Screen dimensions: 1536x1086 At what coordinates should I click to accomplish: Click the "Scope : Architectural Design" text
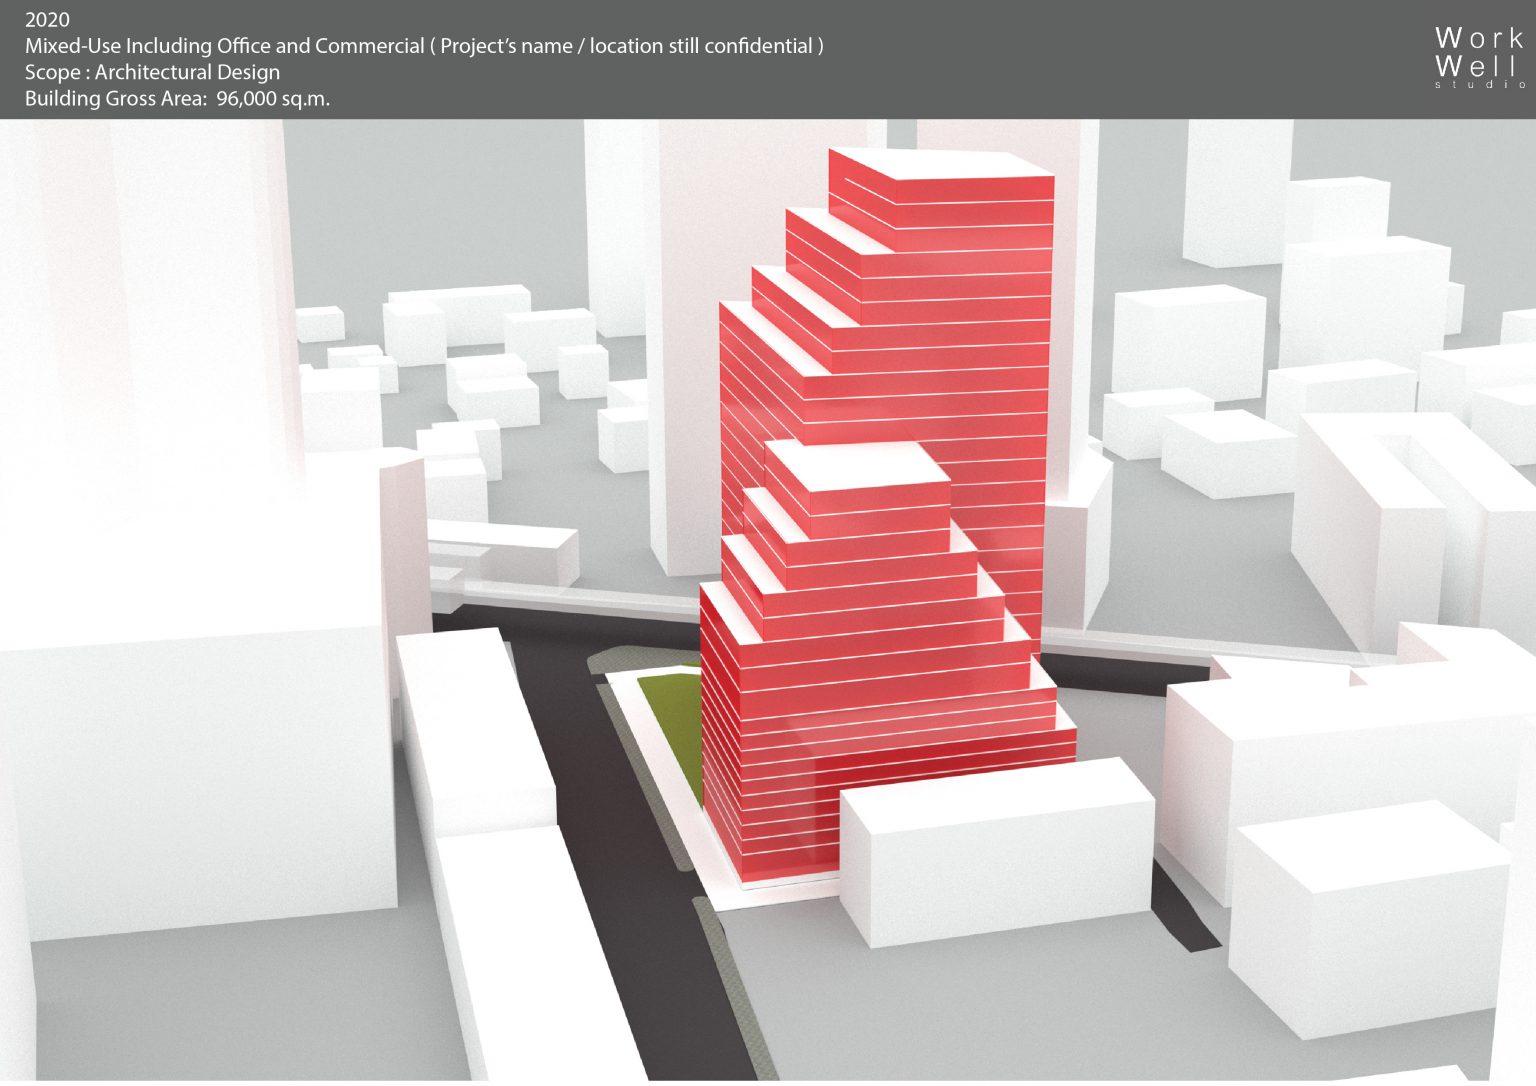tap(152, 72)
